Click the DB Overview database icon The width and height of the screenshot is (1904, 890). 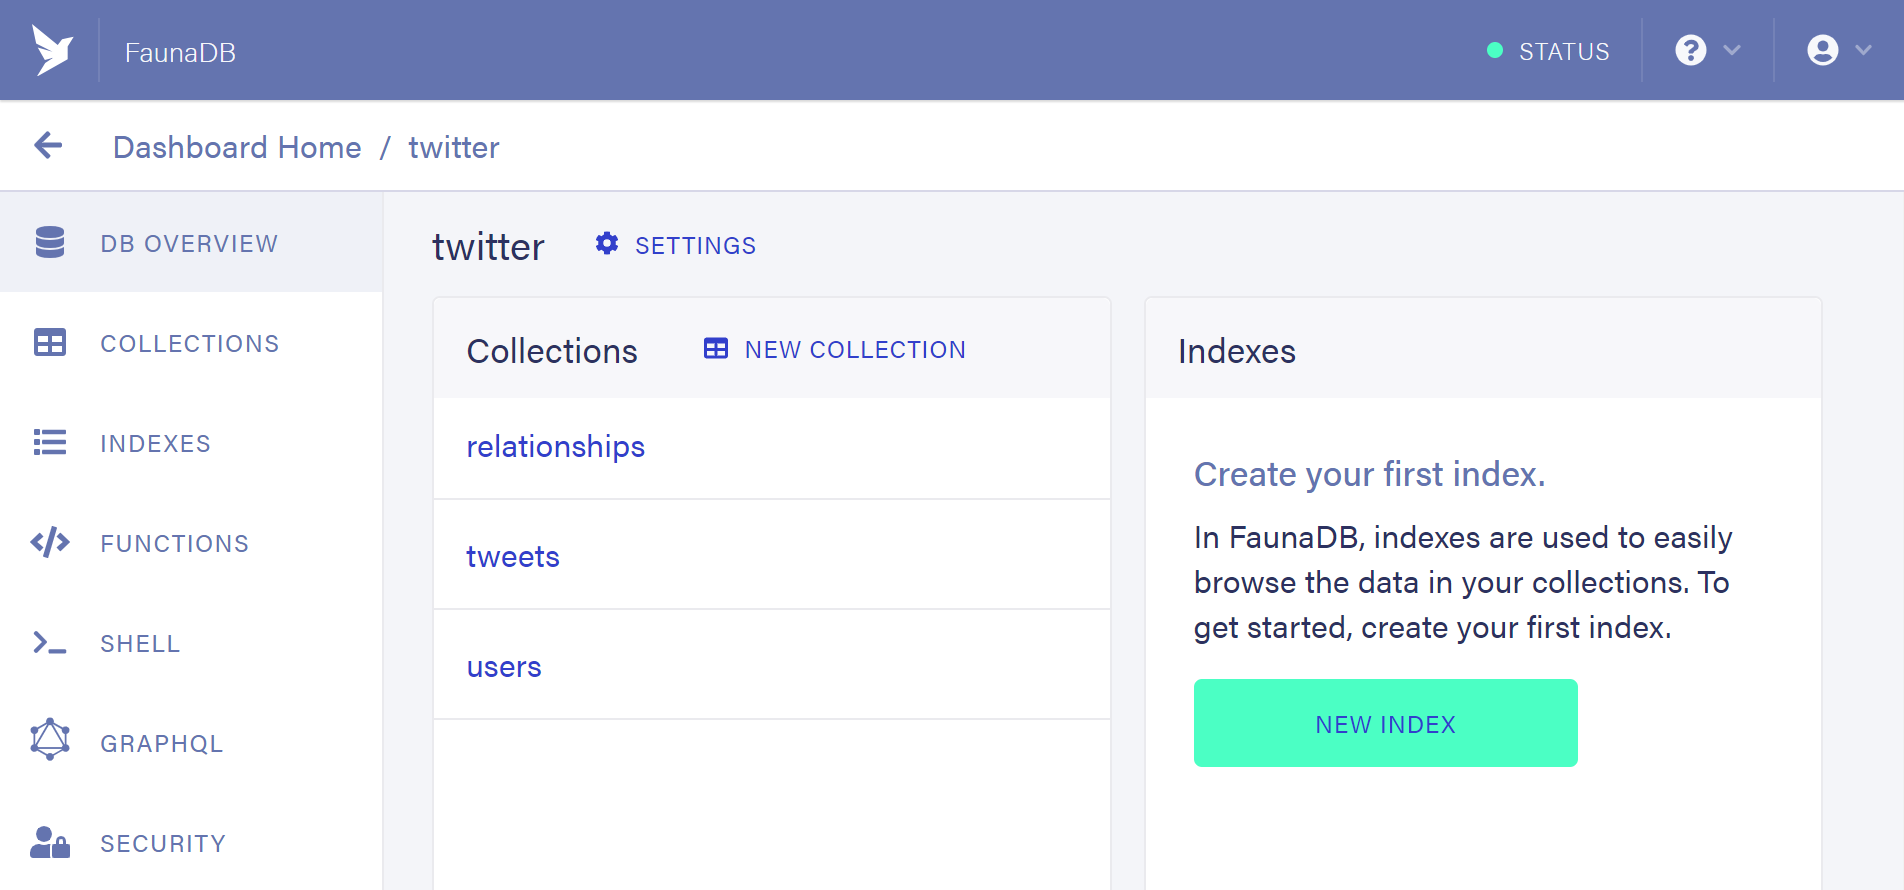[50, 243]
